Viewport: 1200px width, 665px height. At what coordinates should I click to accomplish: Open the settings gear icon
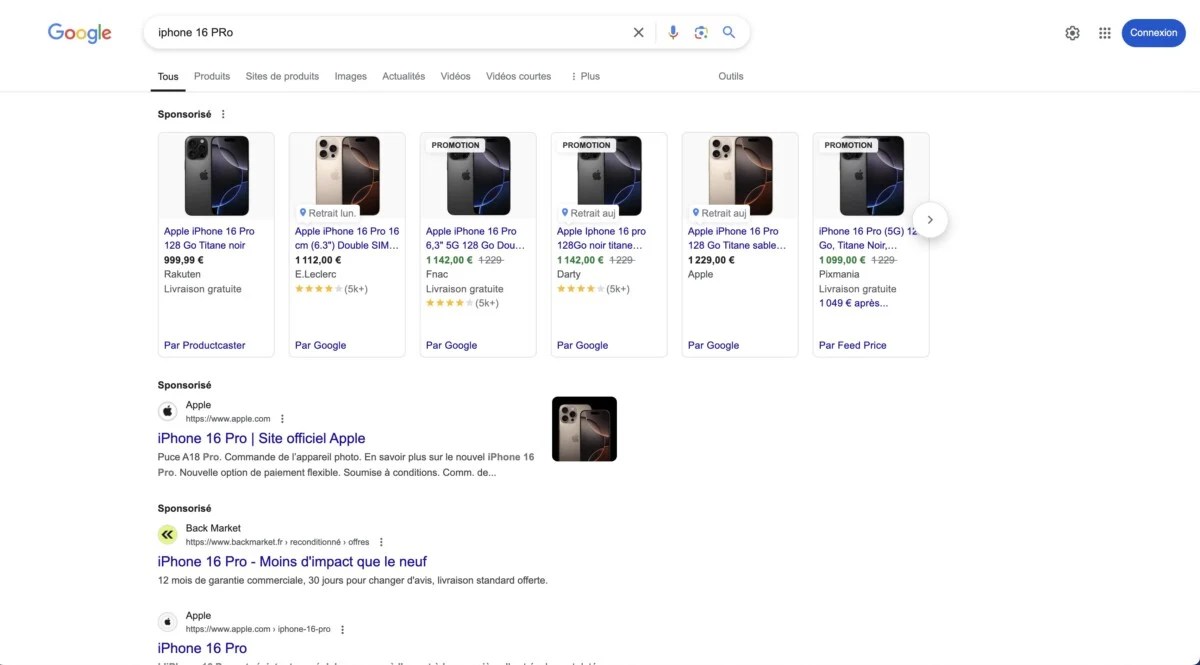(1072, 33)
